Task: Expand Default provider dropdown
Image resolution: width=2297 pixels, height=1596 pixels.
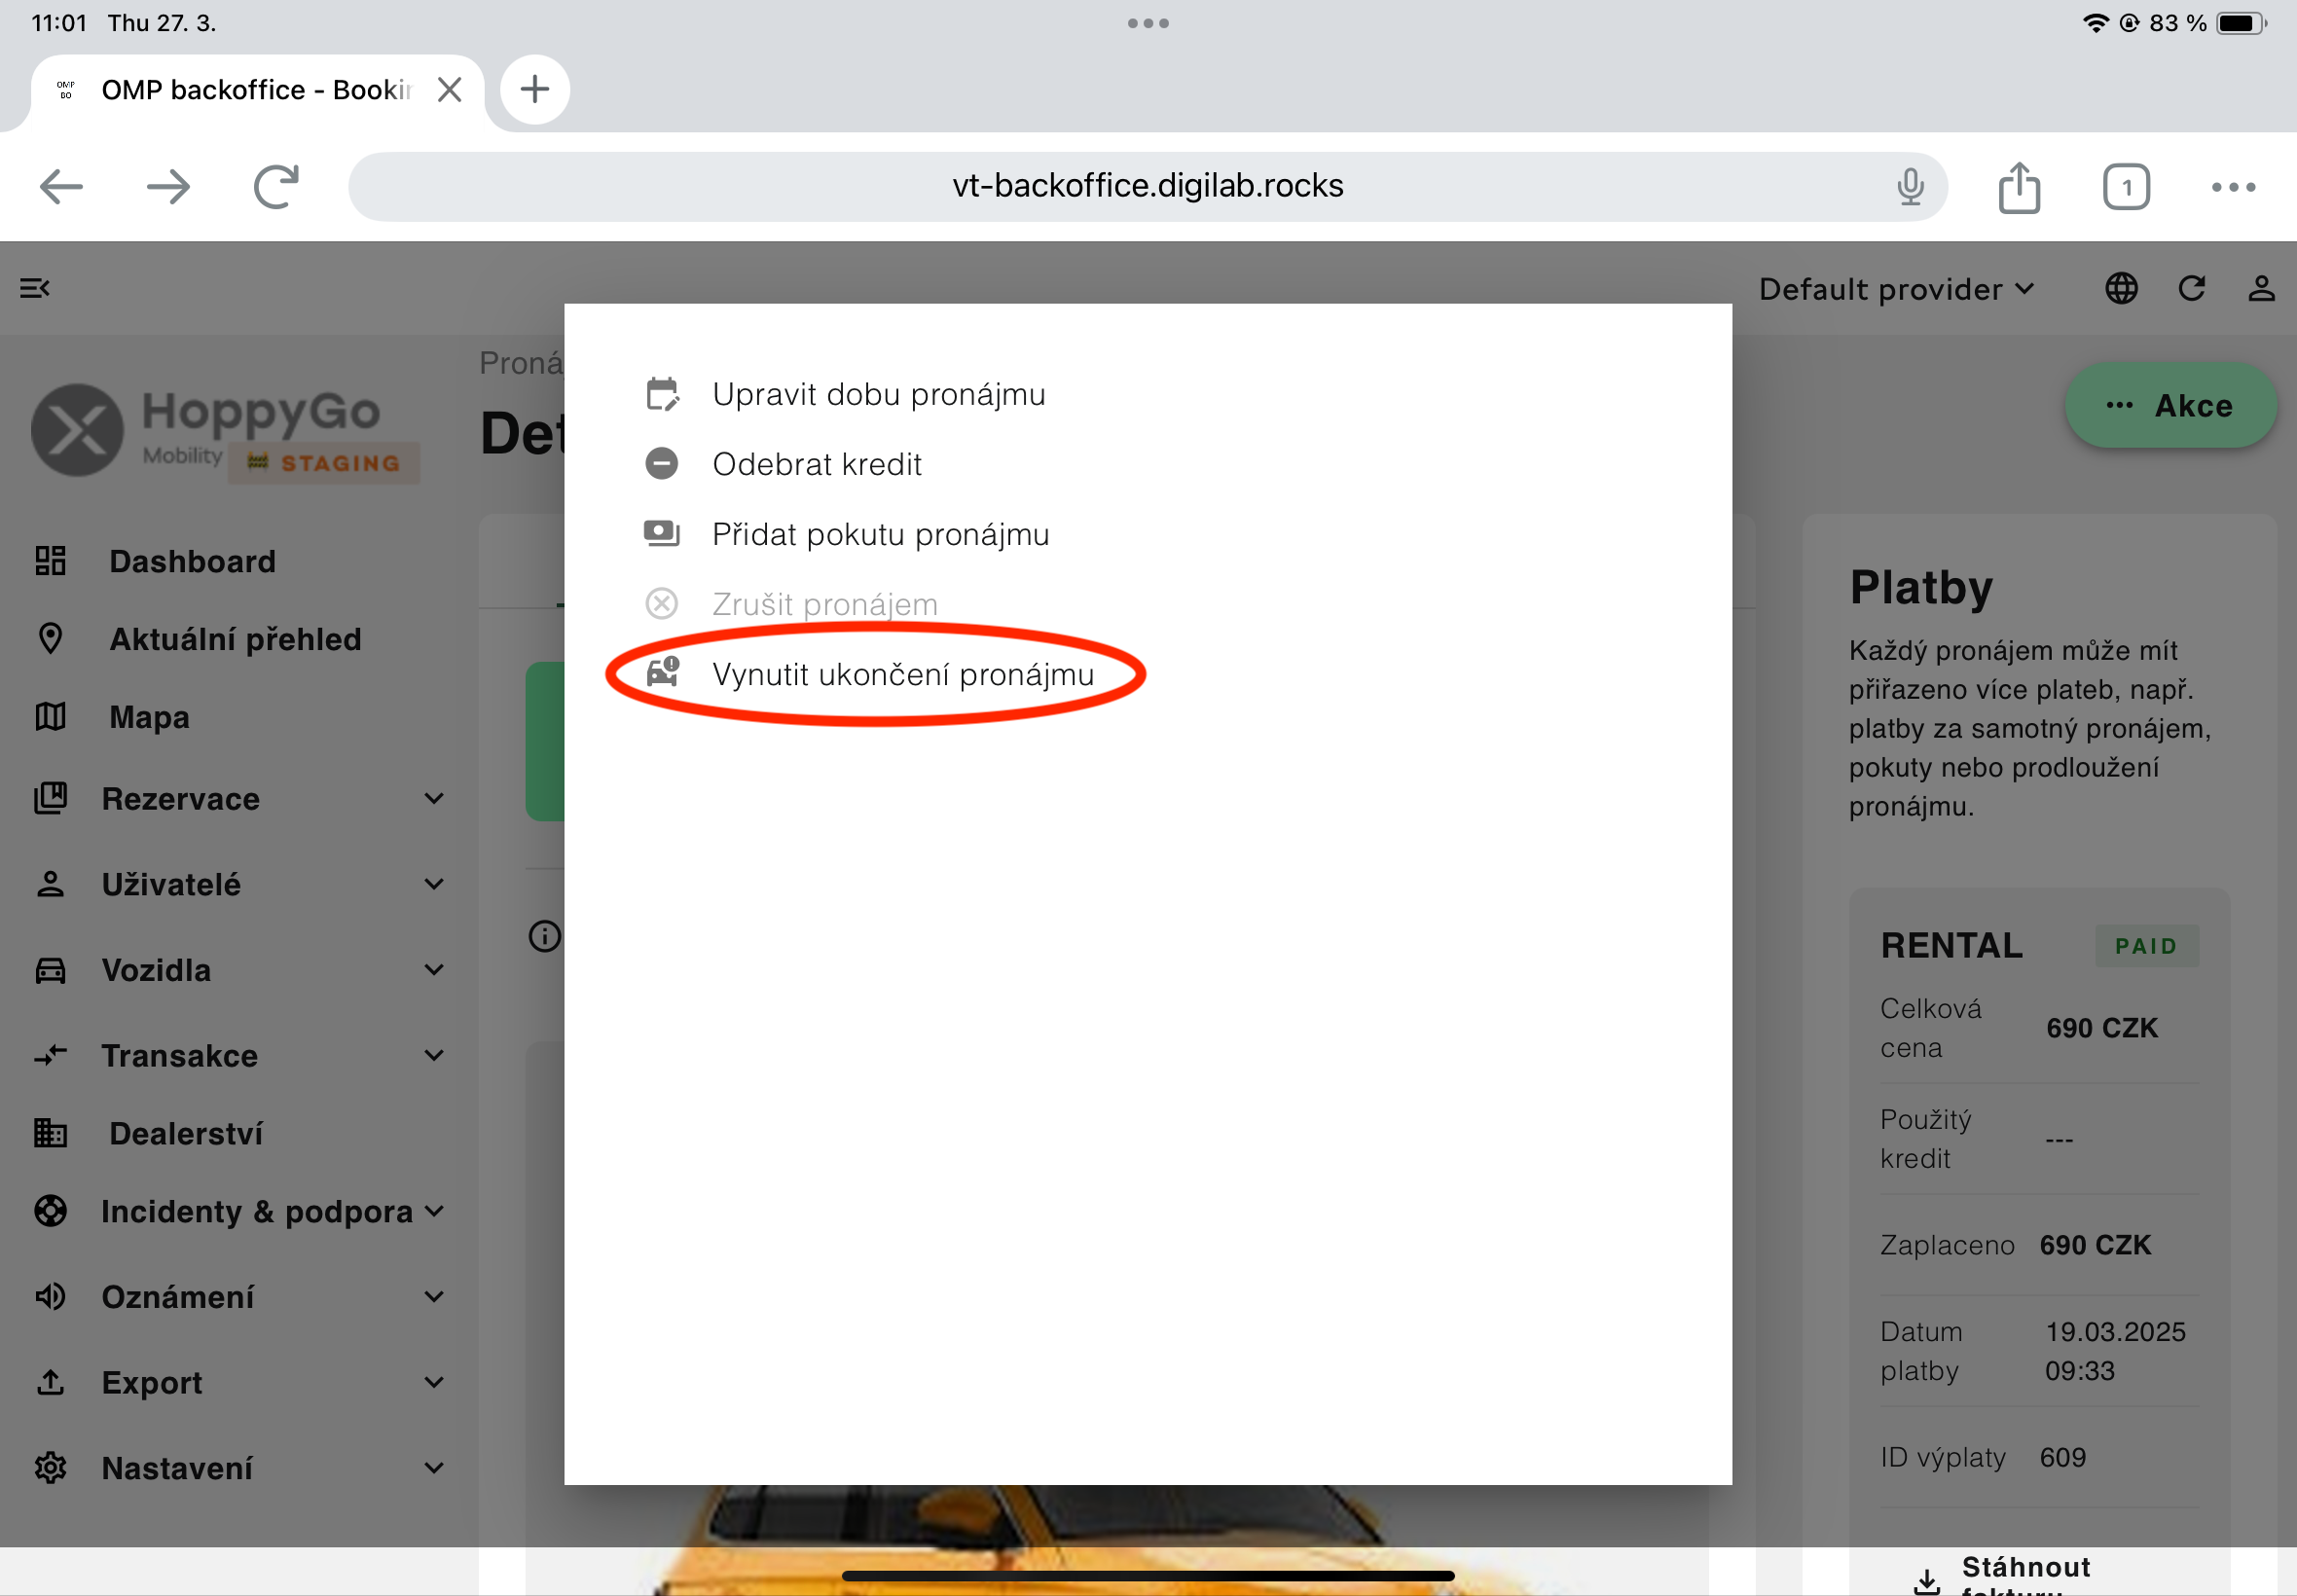Action: click(x=1897, y=289)
